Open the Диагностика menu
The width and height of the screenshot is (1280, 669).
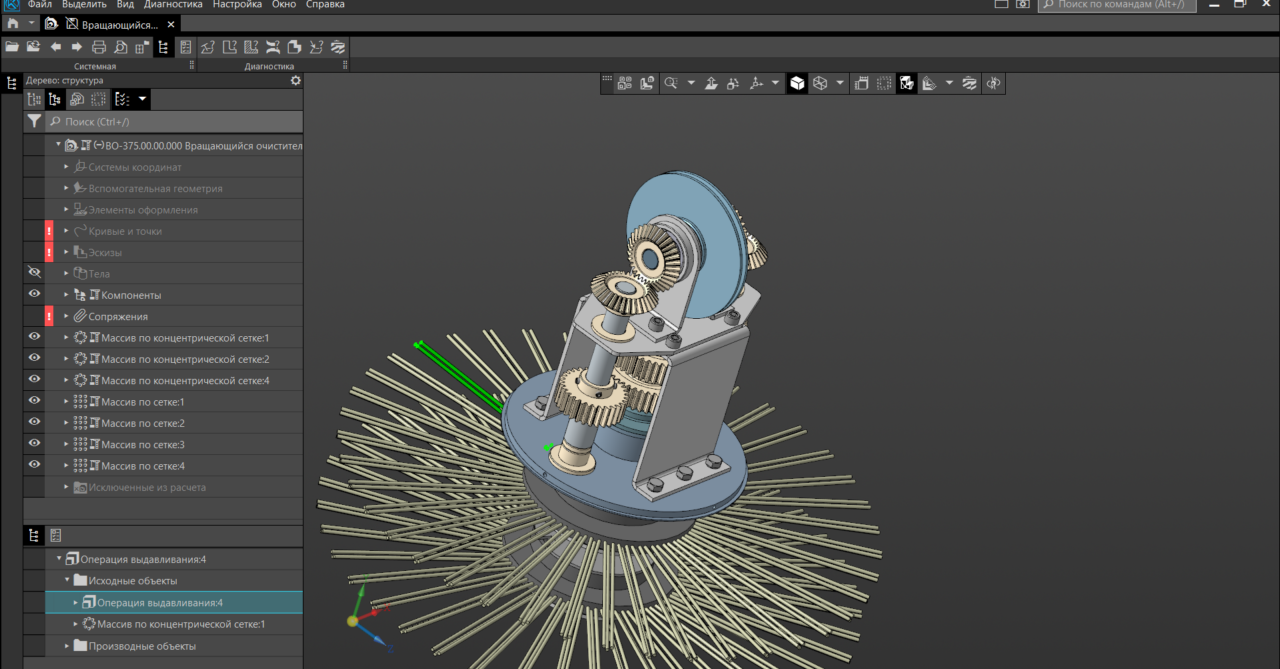click(173, 5)
